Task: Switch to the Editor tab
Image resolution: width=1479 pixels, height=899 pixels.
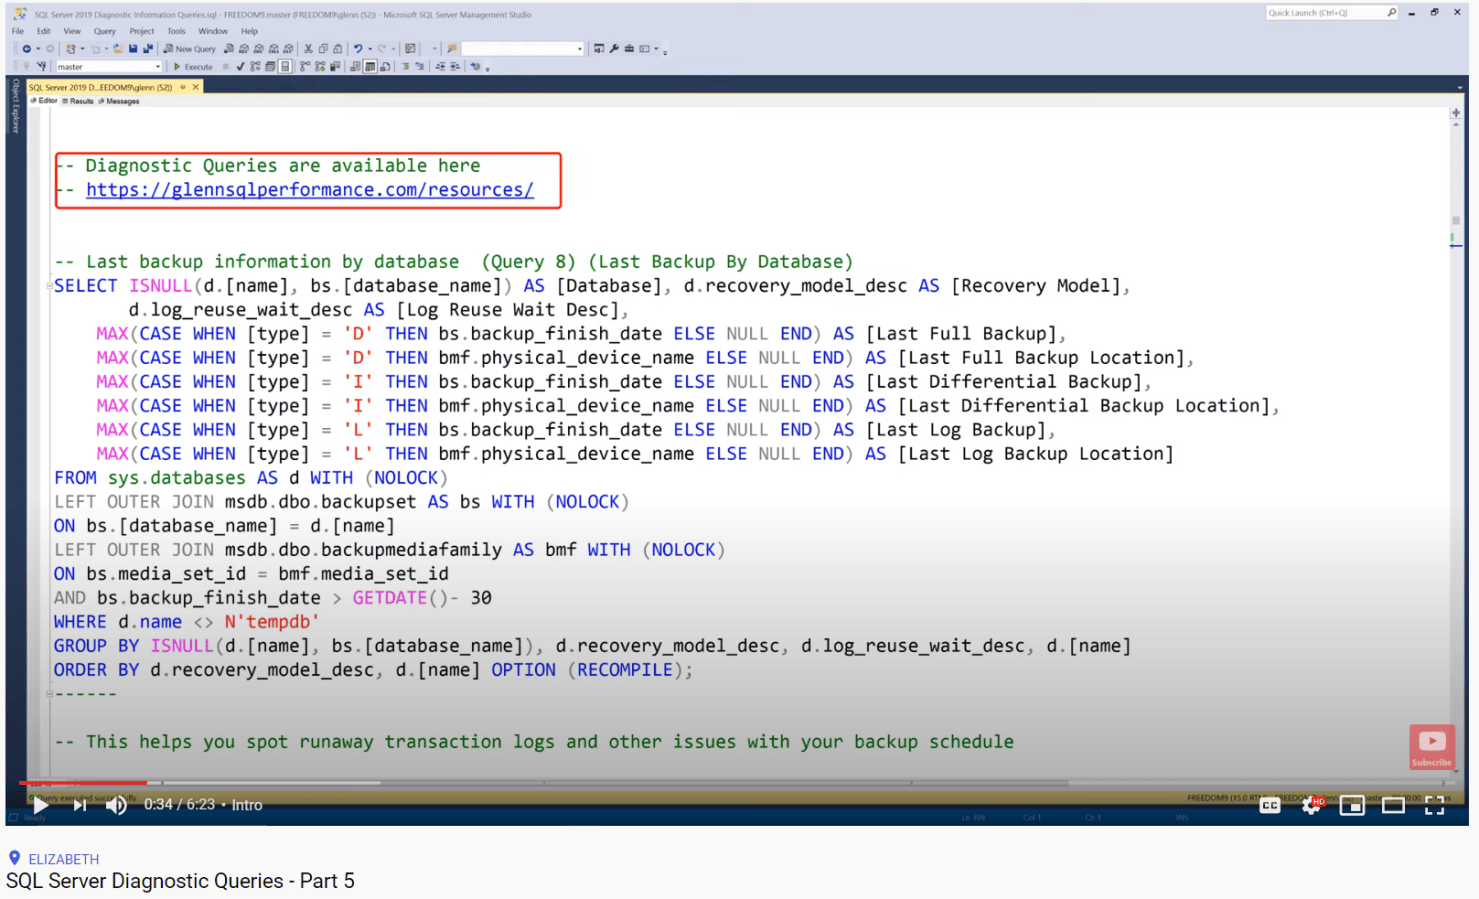Action: (45, 101)
